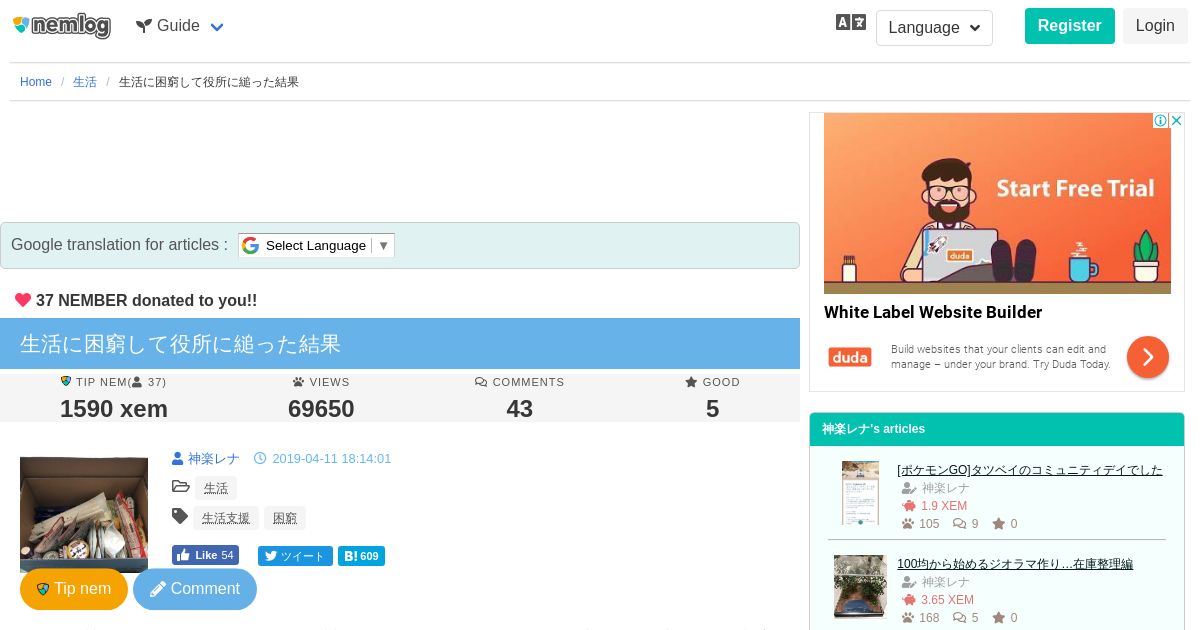Viewport: 1200px width, 630px height.
Task: Click the Register button
Action: (1069, 26)
